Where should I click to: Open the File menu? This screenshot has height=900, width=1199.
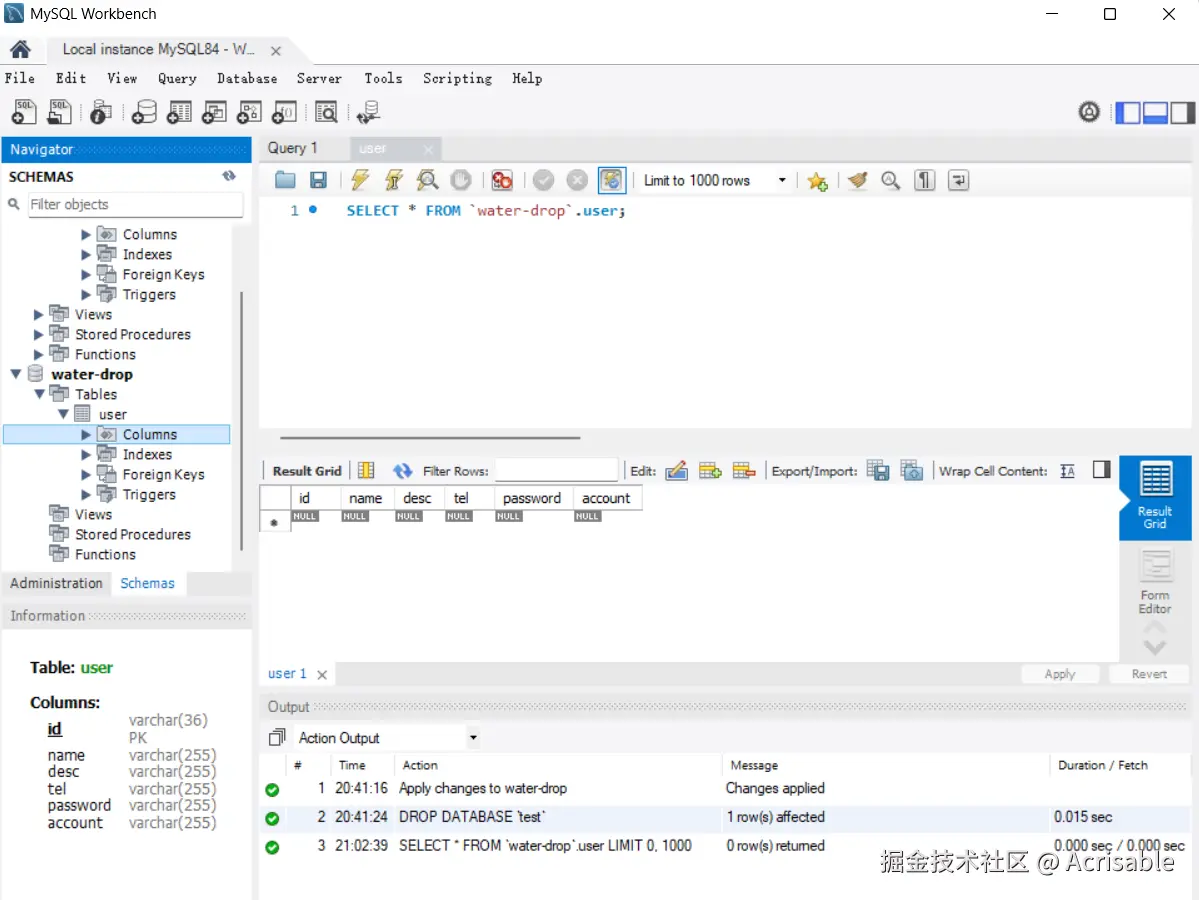click(x=20, y=79)
